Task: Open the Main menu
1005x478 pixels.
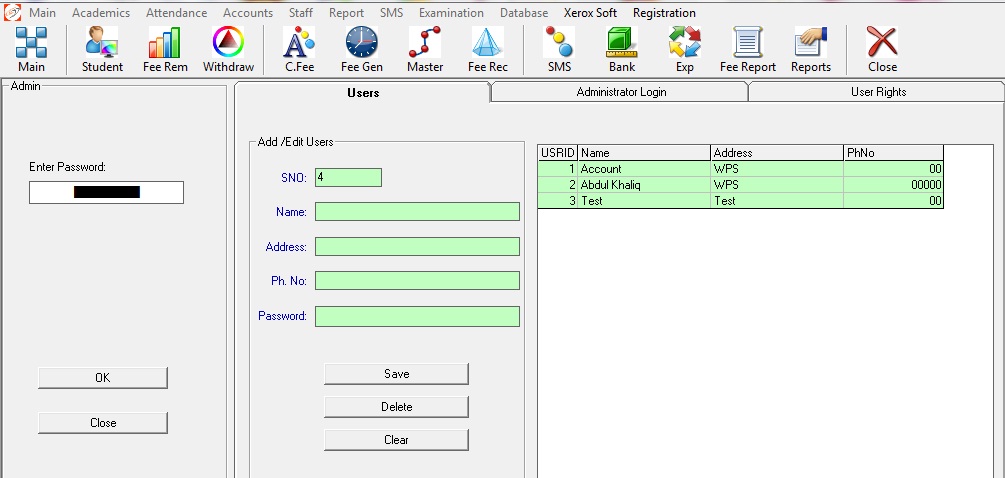Action: click(x=42, y=13)
